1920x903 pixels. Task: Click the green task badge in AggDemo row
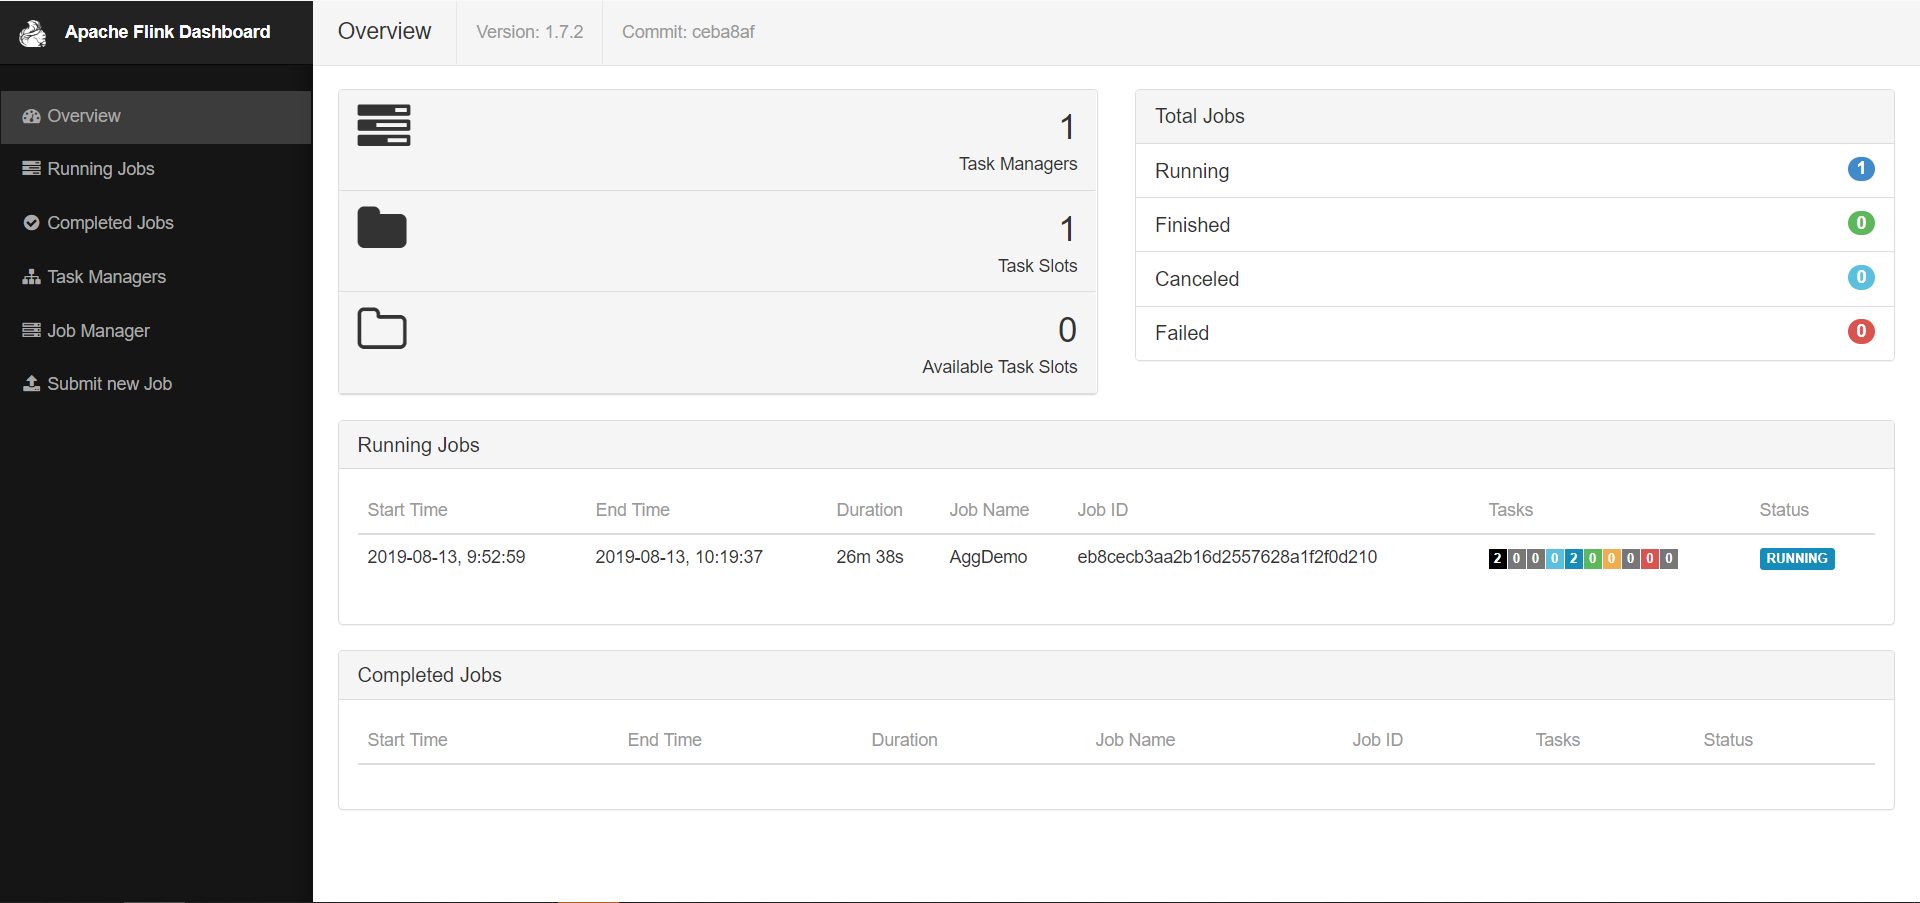click(x=1593, y=559)
